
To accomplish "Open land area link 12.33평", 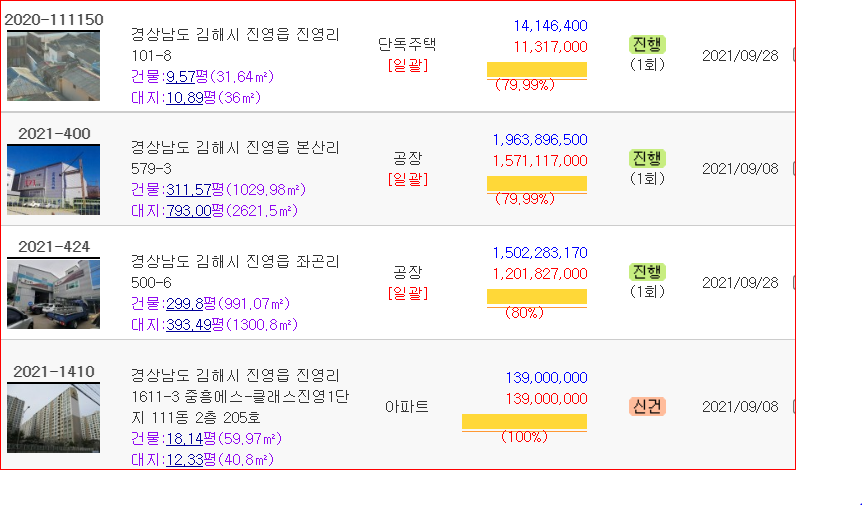I will point(185,459).
